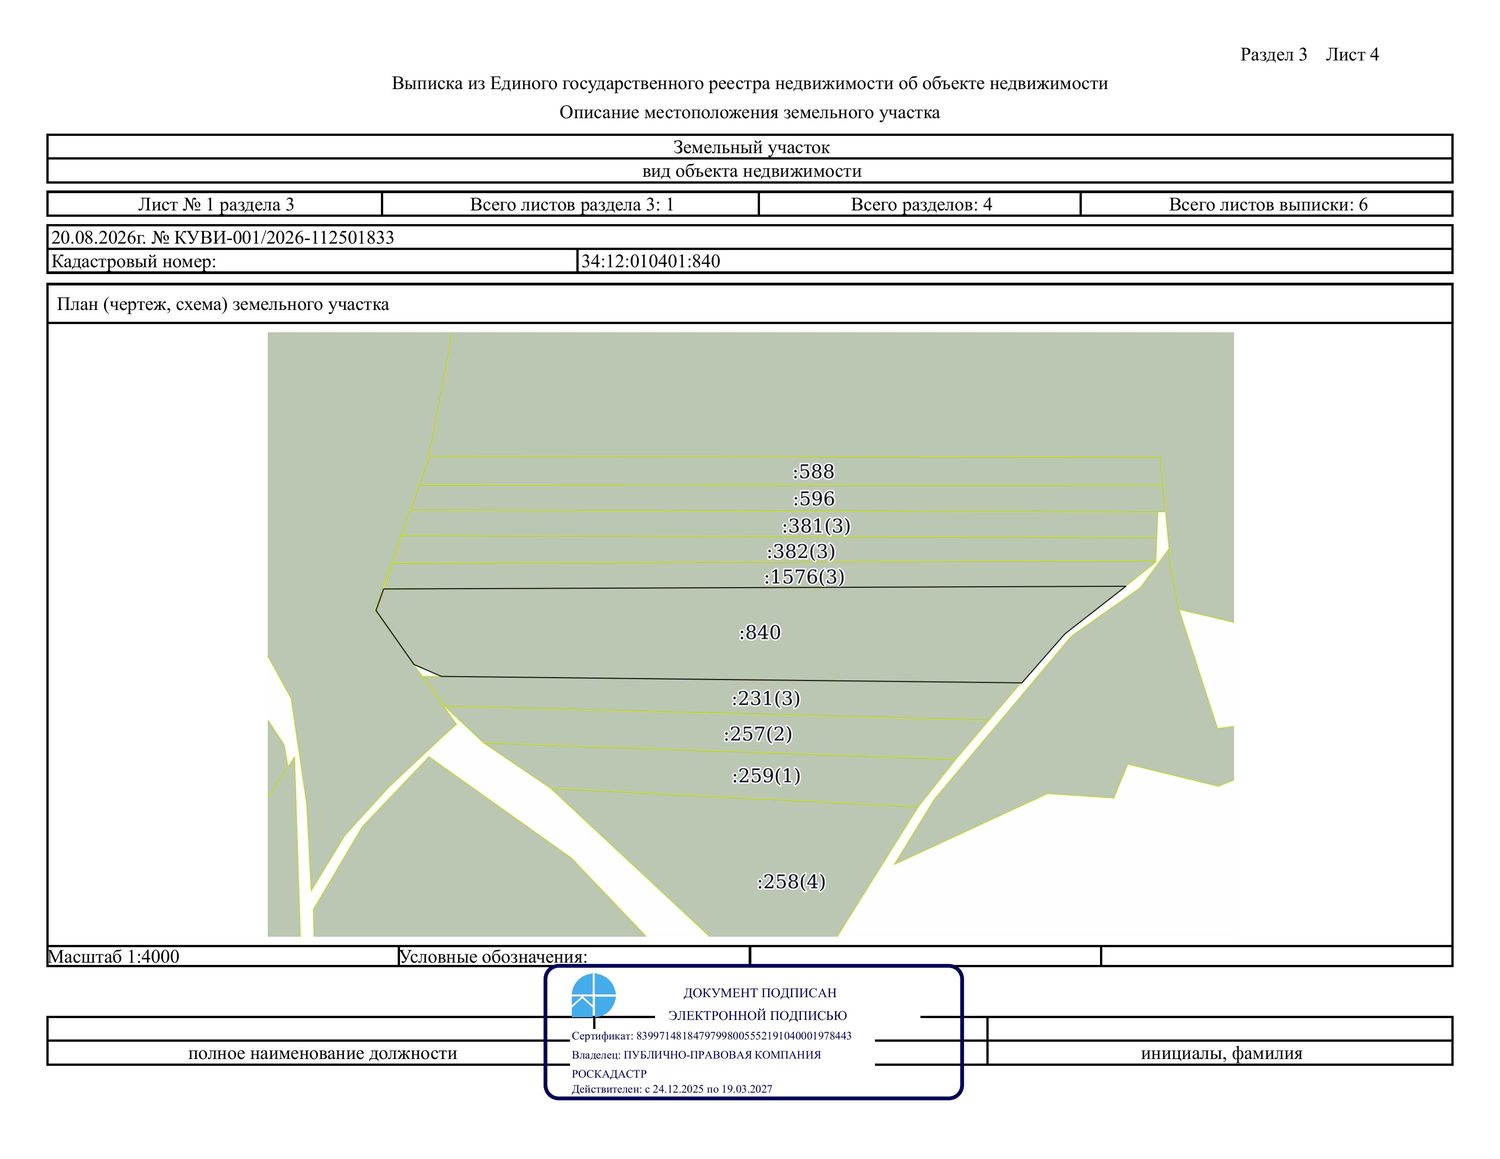
Task: Click the certificate number line in the stamp
Action: click(712, 1036)
